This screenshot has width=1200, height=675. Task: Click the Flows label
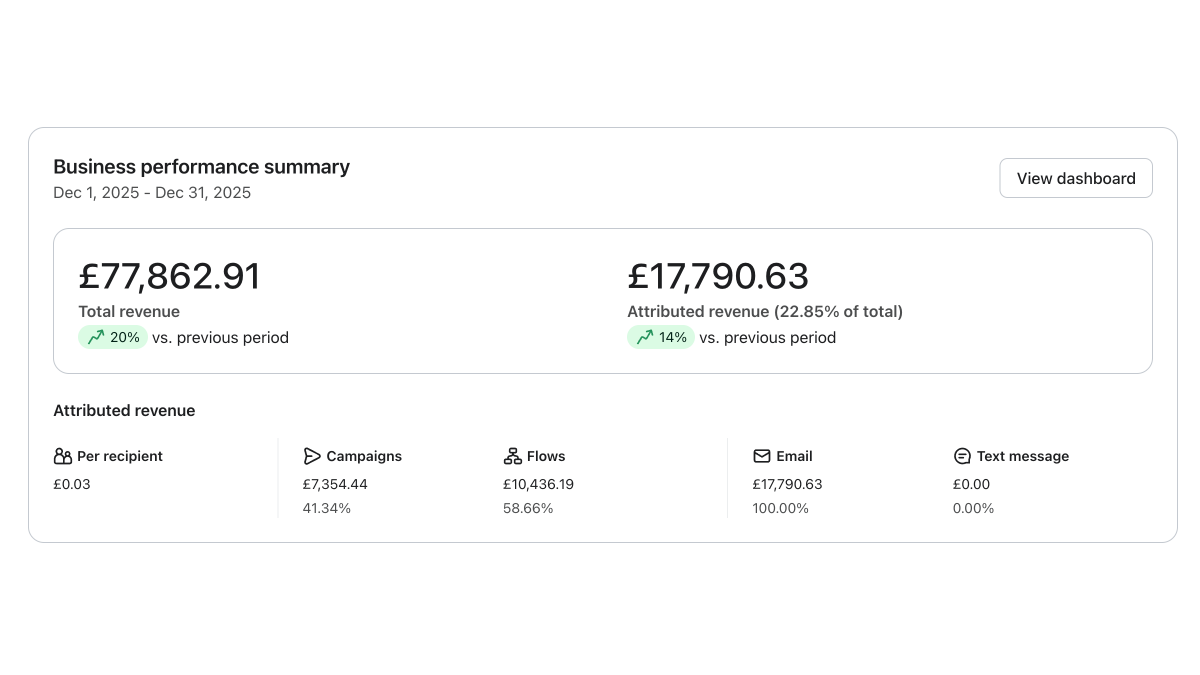(546, 456)
